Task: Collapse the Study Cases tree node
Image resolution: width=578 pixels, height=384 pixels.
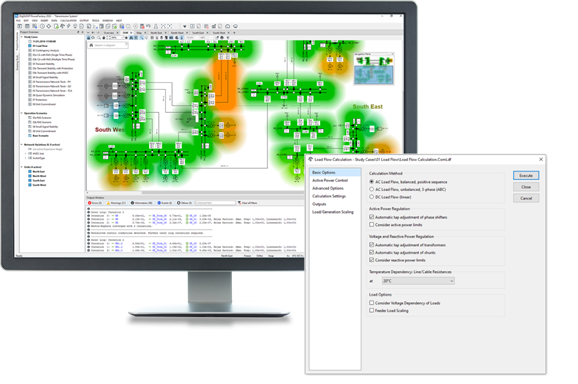Action: (x=21, y=37)
